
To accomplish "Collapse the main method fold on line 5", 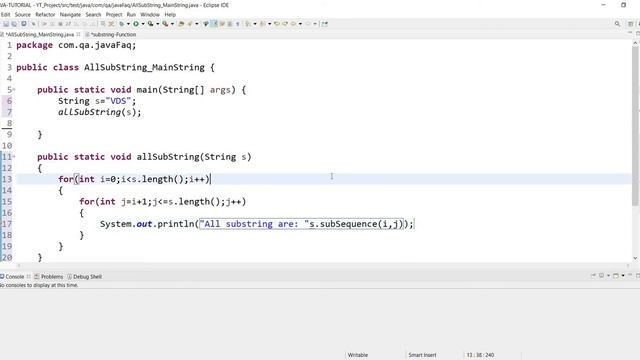I will pos(14,89).
